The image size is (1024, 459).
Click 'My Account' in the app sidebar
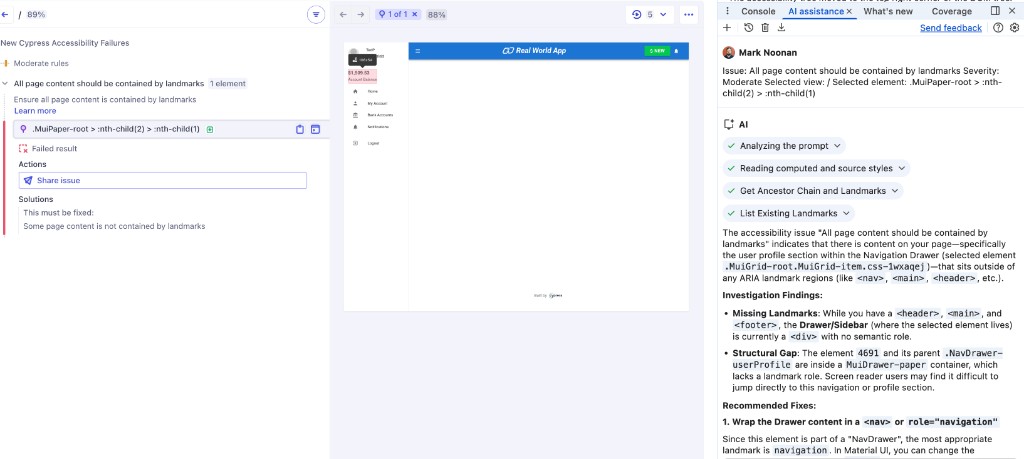pos(376,103)
